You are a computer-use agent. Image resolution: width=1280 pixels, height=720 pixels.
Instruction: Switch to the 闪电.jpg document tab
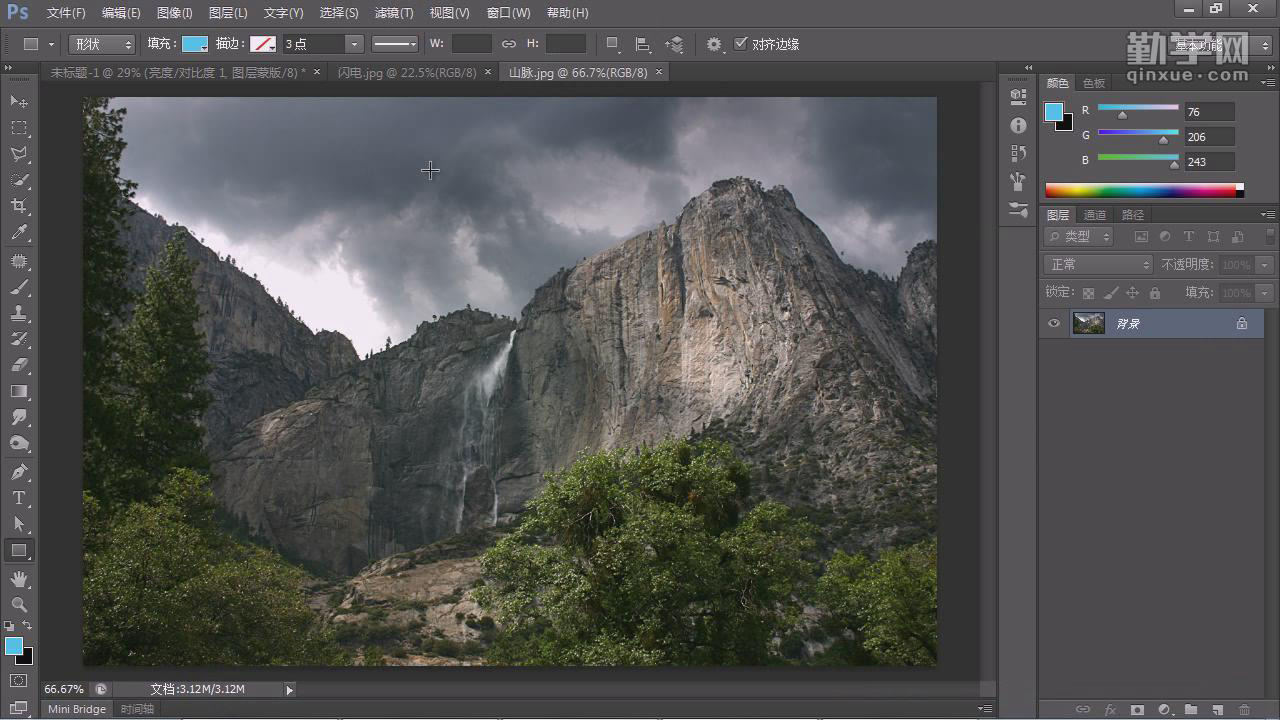tap(408, 72)
